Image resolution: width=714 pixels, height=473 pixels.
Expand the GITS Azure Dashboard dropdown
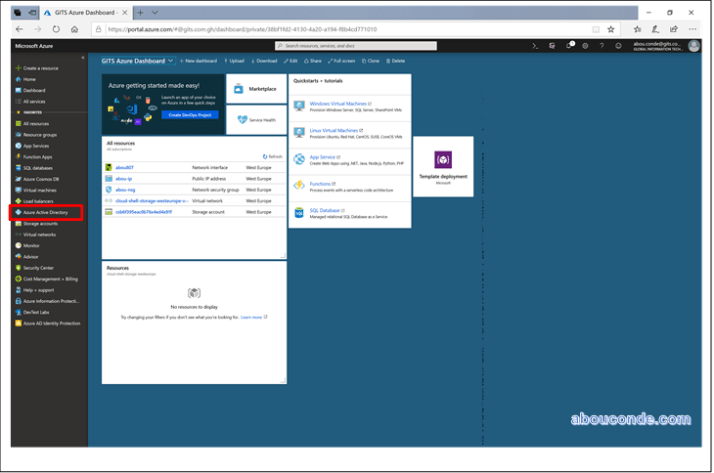(x=171, y=61)
